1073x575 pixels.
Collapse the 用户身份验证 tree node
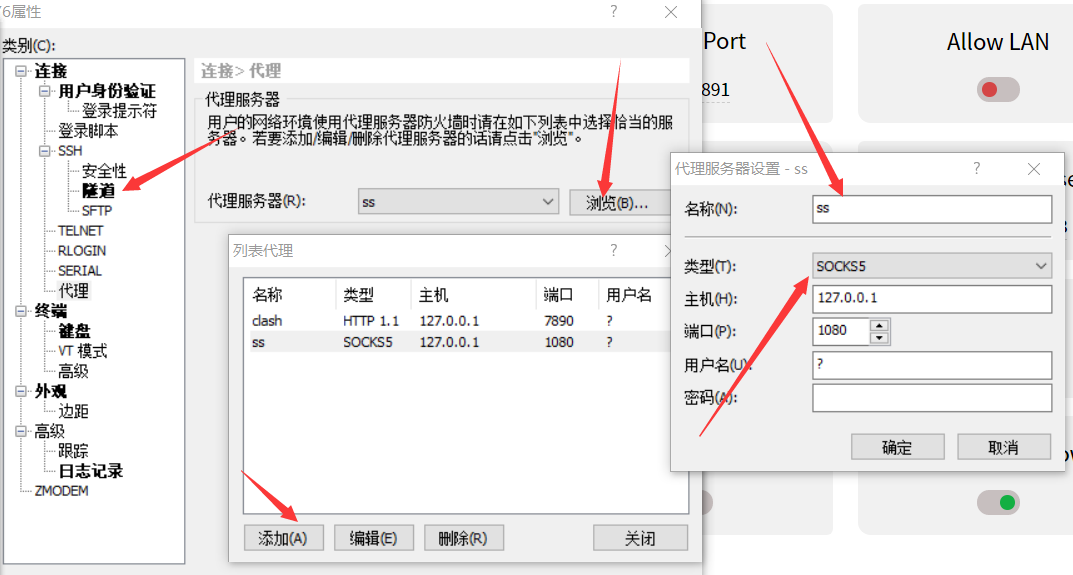tap(46, 91)
